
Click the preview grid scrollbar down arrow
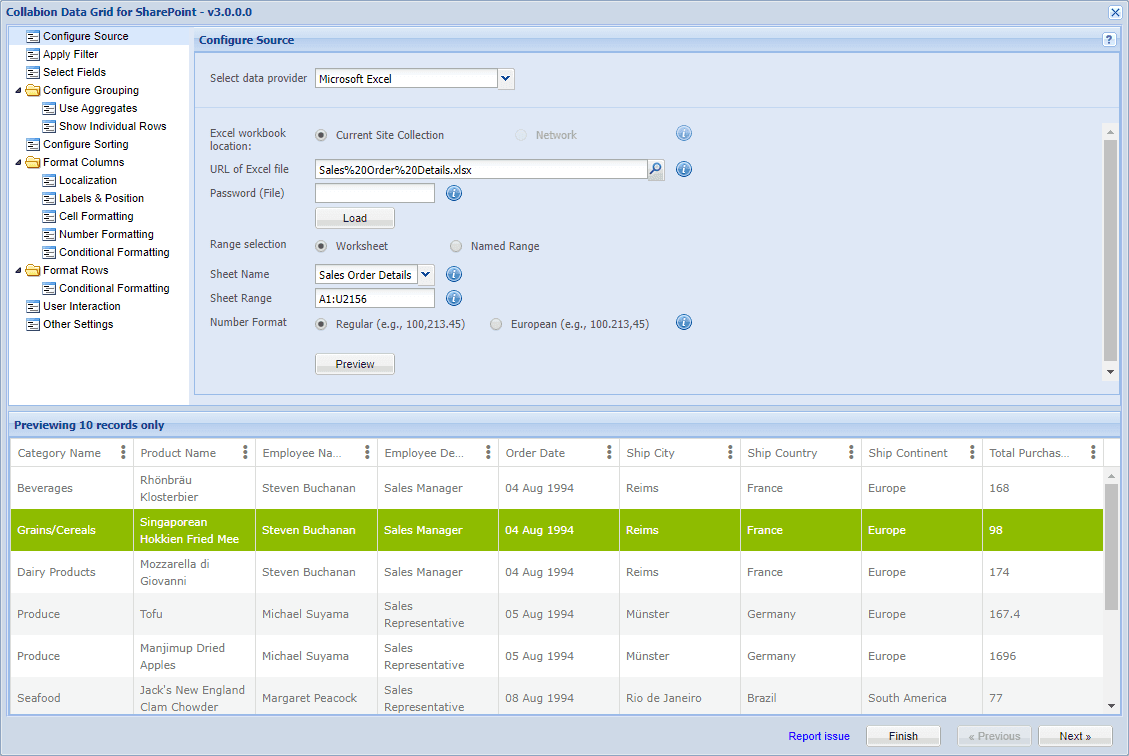tap(1111, 706)
